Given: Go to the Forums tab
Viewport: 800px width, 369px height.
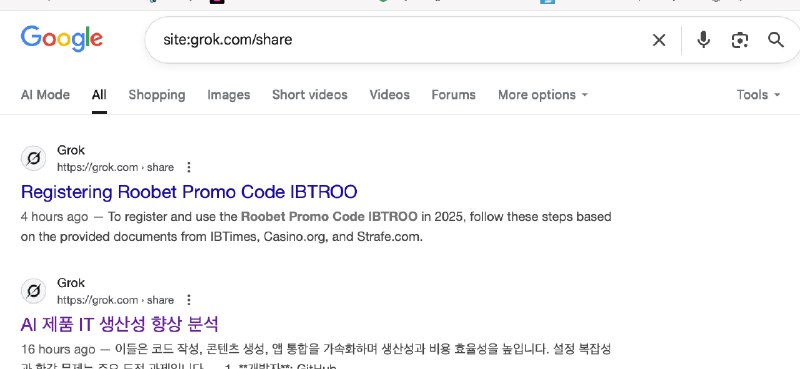Looking at the screenshot, I should coord(453,95).
